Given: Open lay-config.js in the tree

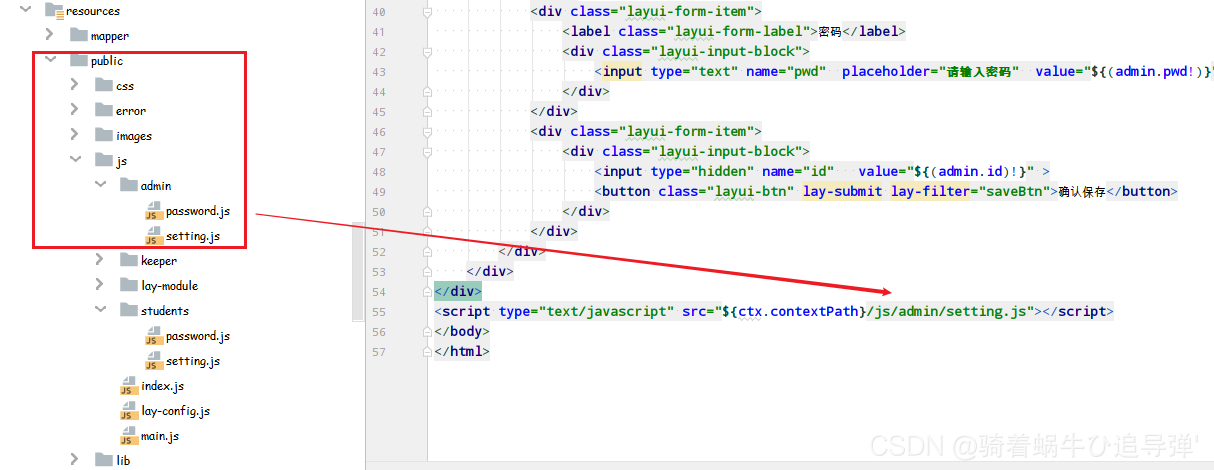Looking at the screenshot, I should (176, 411).
